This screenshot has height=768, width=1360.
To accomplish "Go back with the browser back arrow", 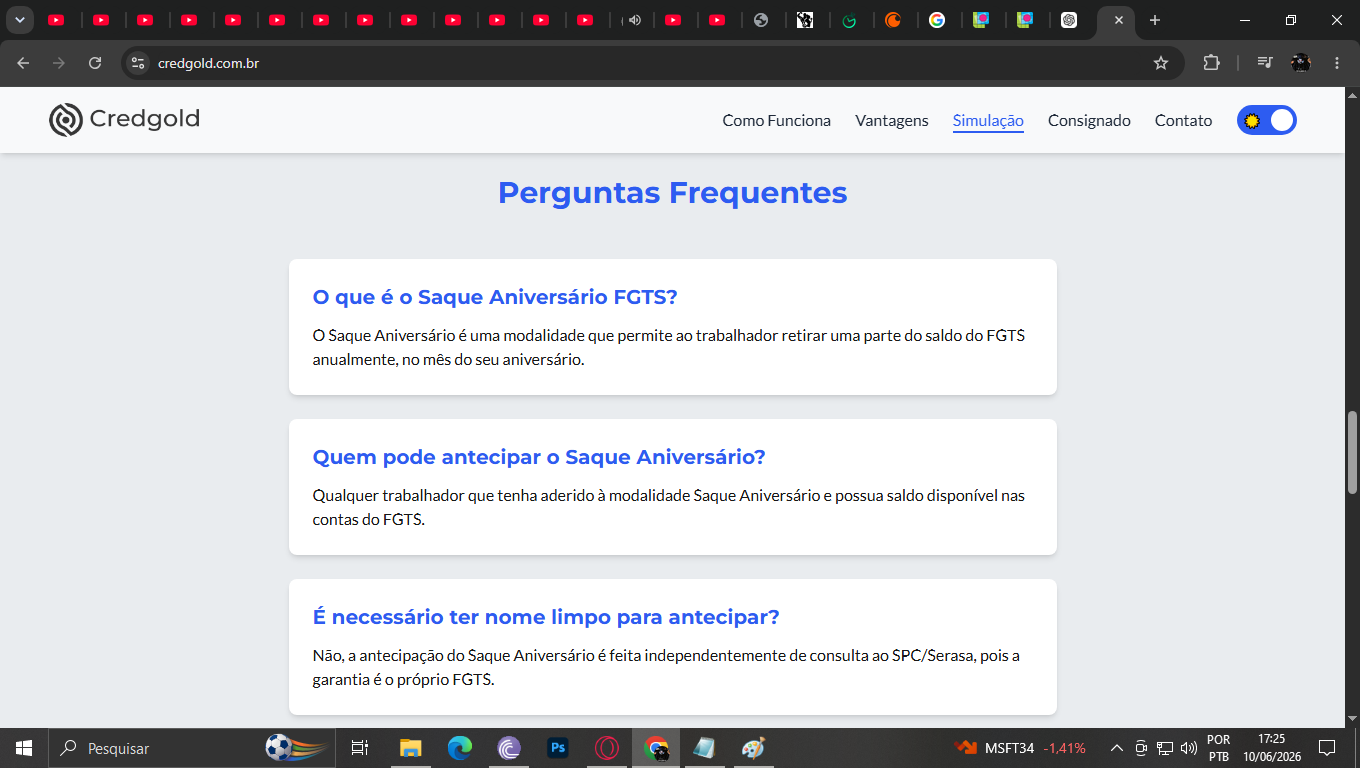I will click(x=23, y=63).
